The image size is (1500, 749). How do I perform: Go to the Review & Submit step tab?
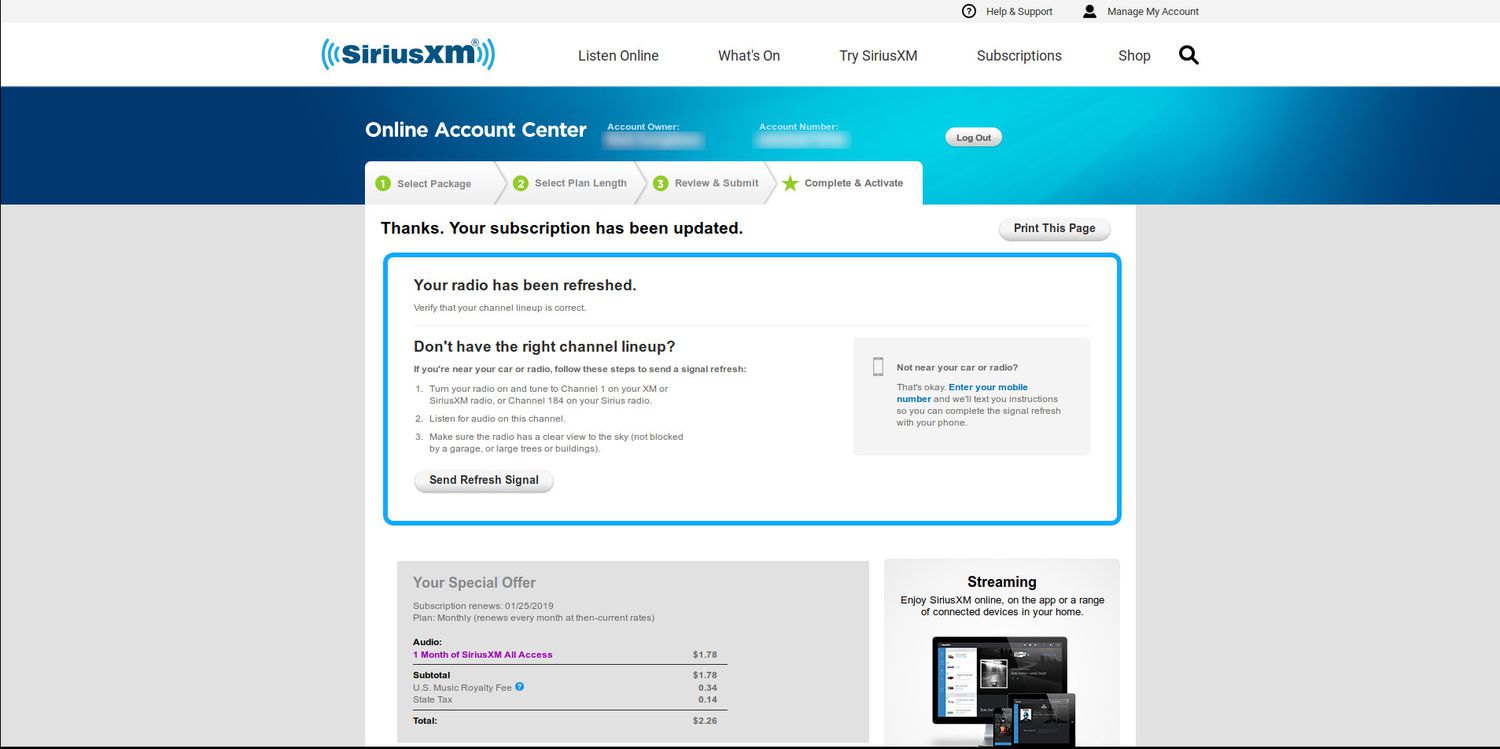click(708, 183)
